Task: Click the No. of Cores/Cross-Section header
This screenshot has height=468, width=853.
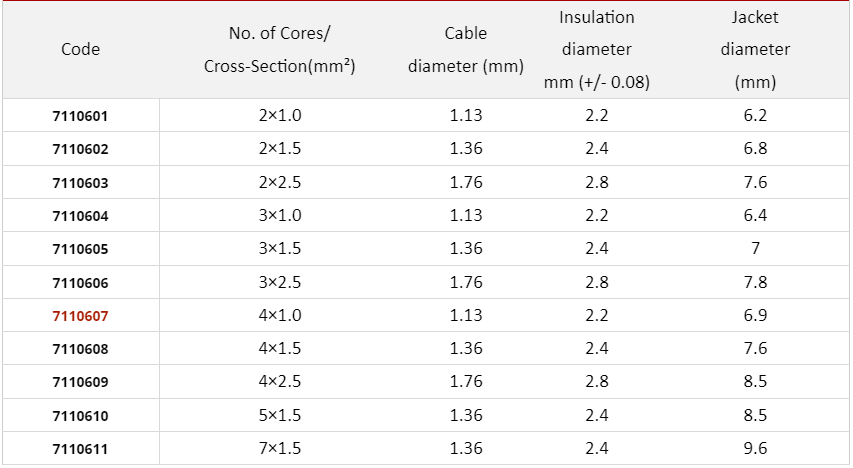Action: (x=280, y=50)
